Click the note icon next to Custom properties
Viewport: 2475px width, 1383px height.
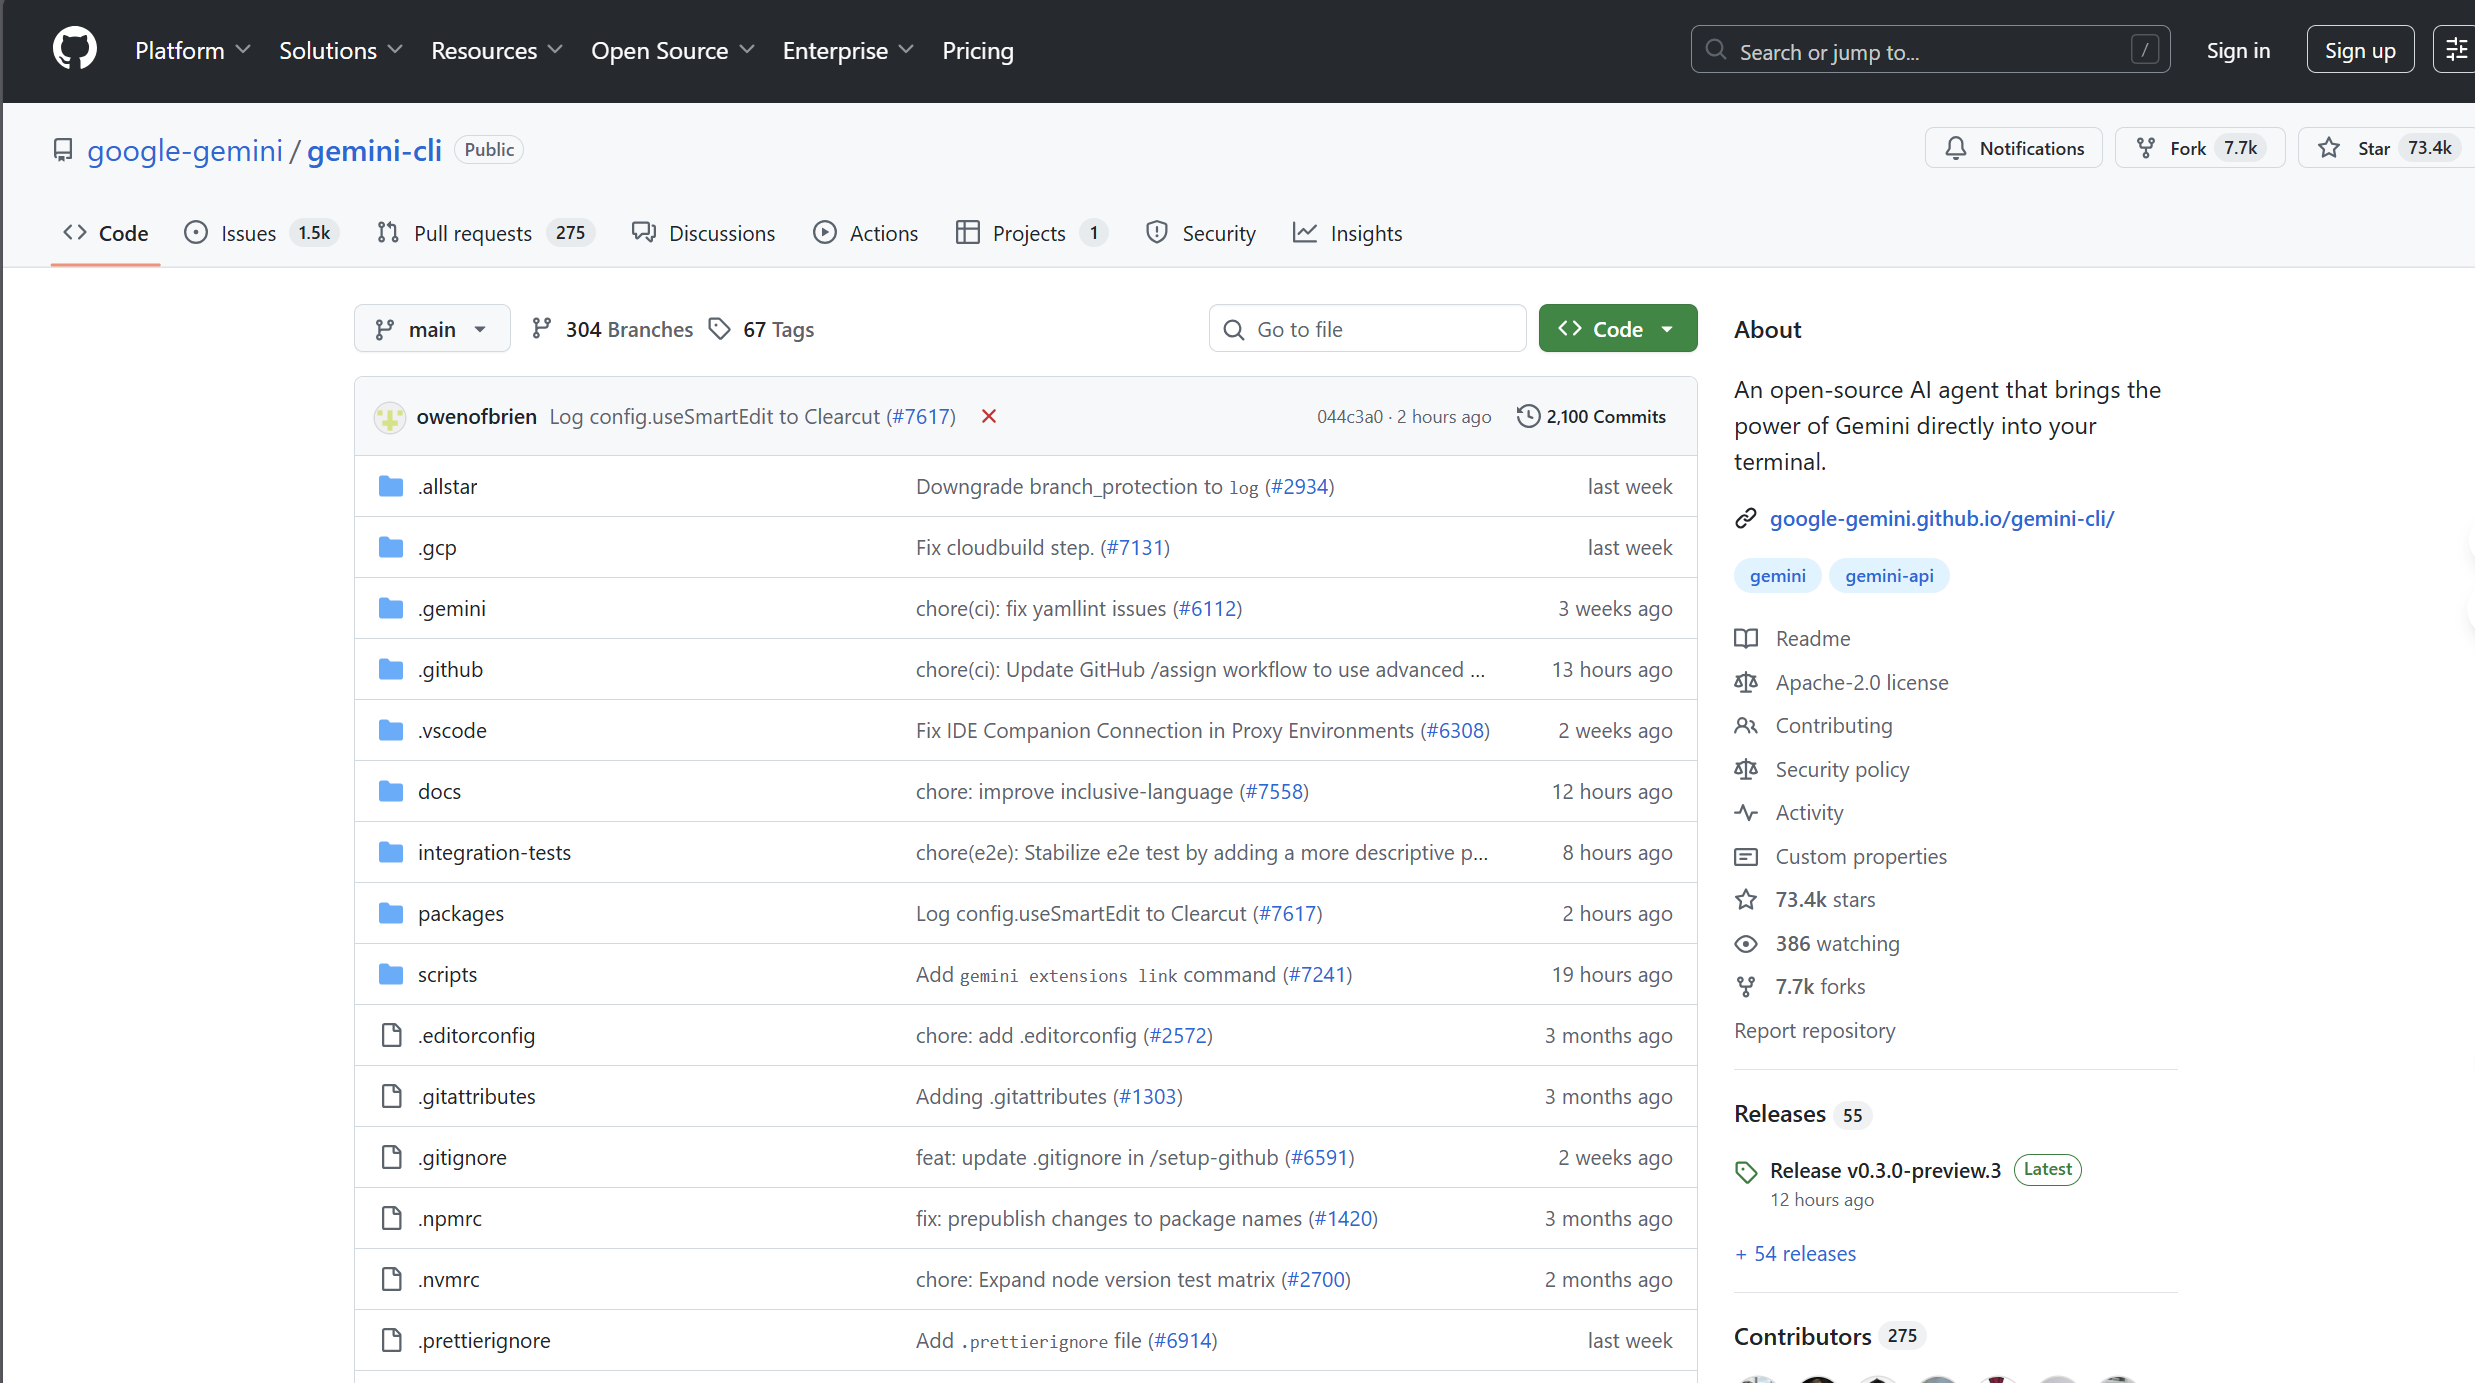[x=1746, y=856]
